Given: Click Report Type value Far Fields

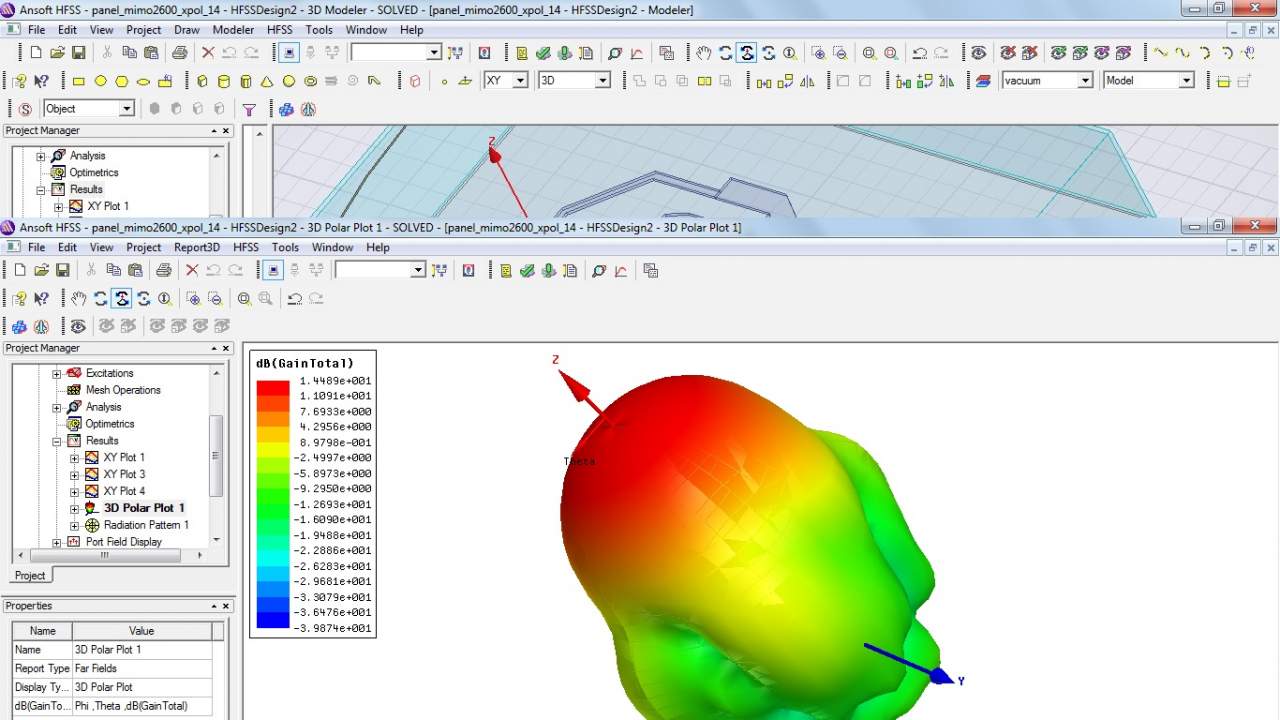Looking at the screenshot, I should (x=142, y=668).
